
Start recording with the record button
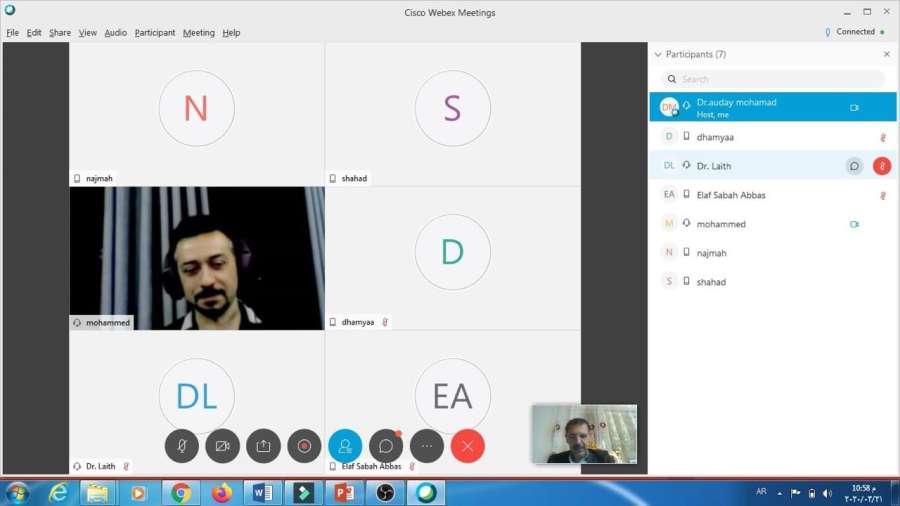click(x=304, y=446)
